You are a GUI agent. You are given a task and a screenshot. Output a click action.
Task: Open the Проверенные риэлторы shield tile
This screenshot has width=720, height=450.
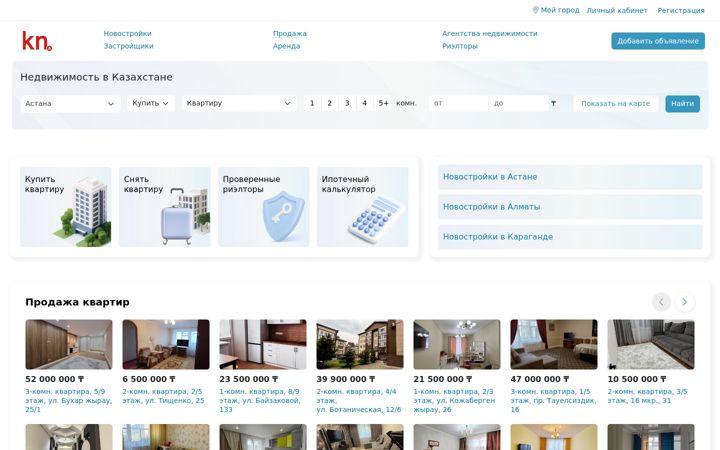(264, 207)
